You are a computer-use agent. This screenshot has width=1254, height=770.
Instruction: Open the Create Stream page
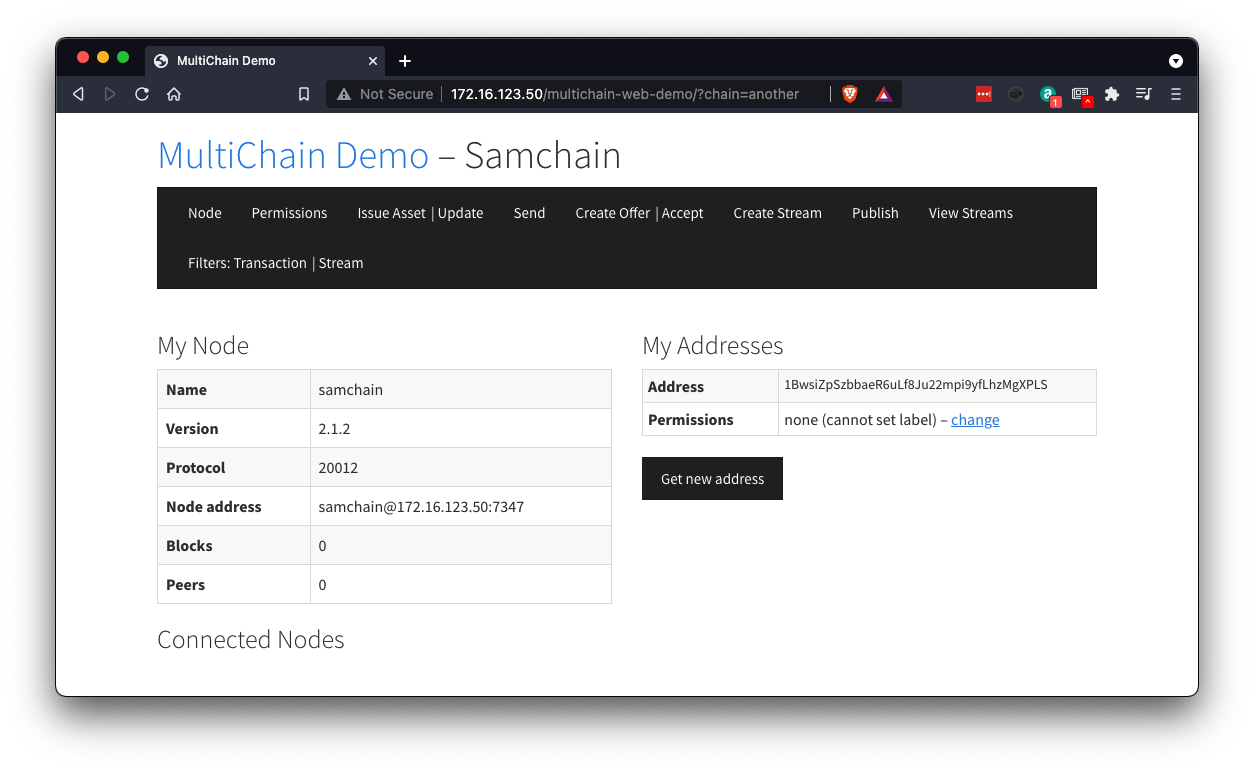778,213
